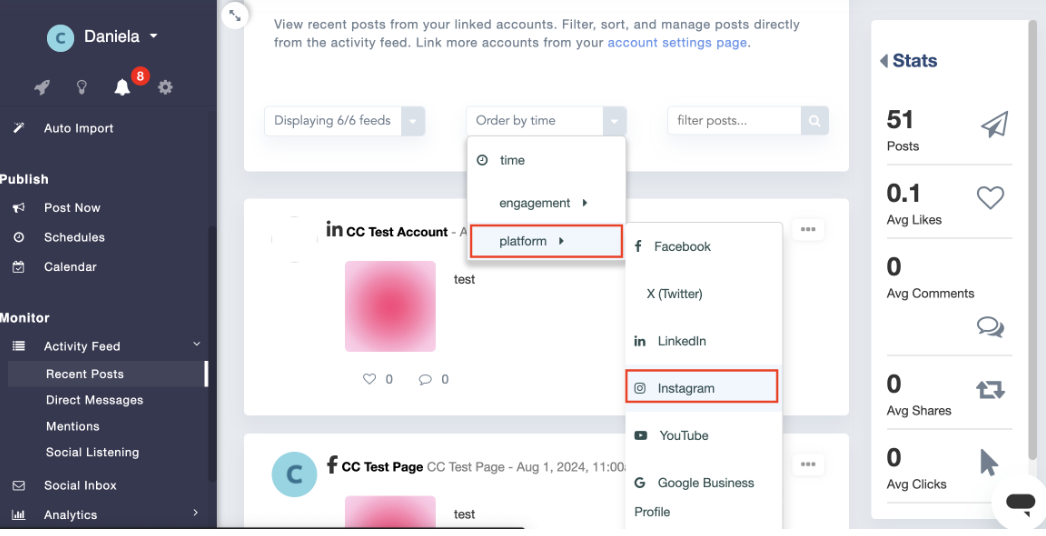The image size is (1046, 536).
Task: Click the comment icon on LinkedIn post
Action: click(x=425, y=379)
